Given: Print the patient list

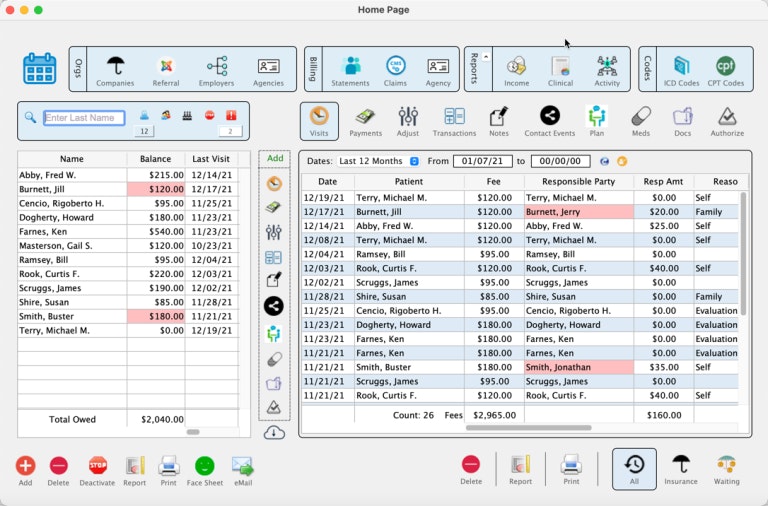Looking at the screenshot, I should pyautogui.click(x=168, y=471).
